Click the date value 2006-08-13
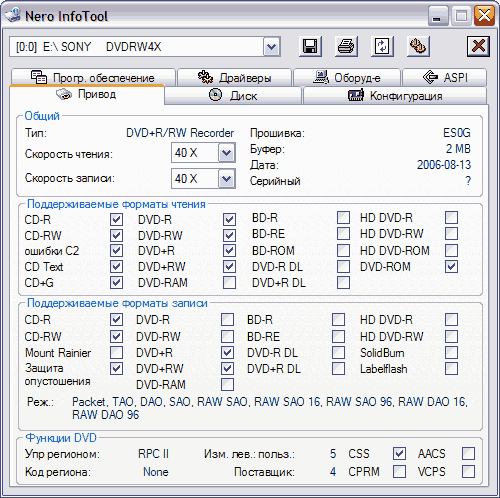The height and width of the screenshot is (498, 500). tap(444, 165)
